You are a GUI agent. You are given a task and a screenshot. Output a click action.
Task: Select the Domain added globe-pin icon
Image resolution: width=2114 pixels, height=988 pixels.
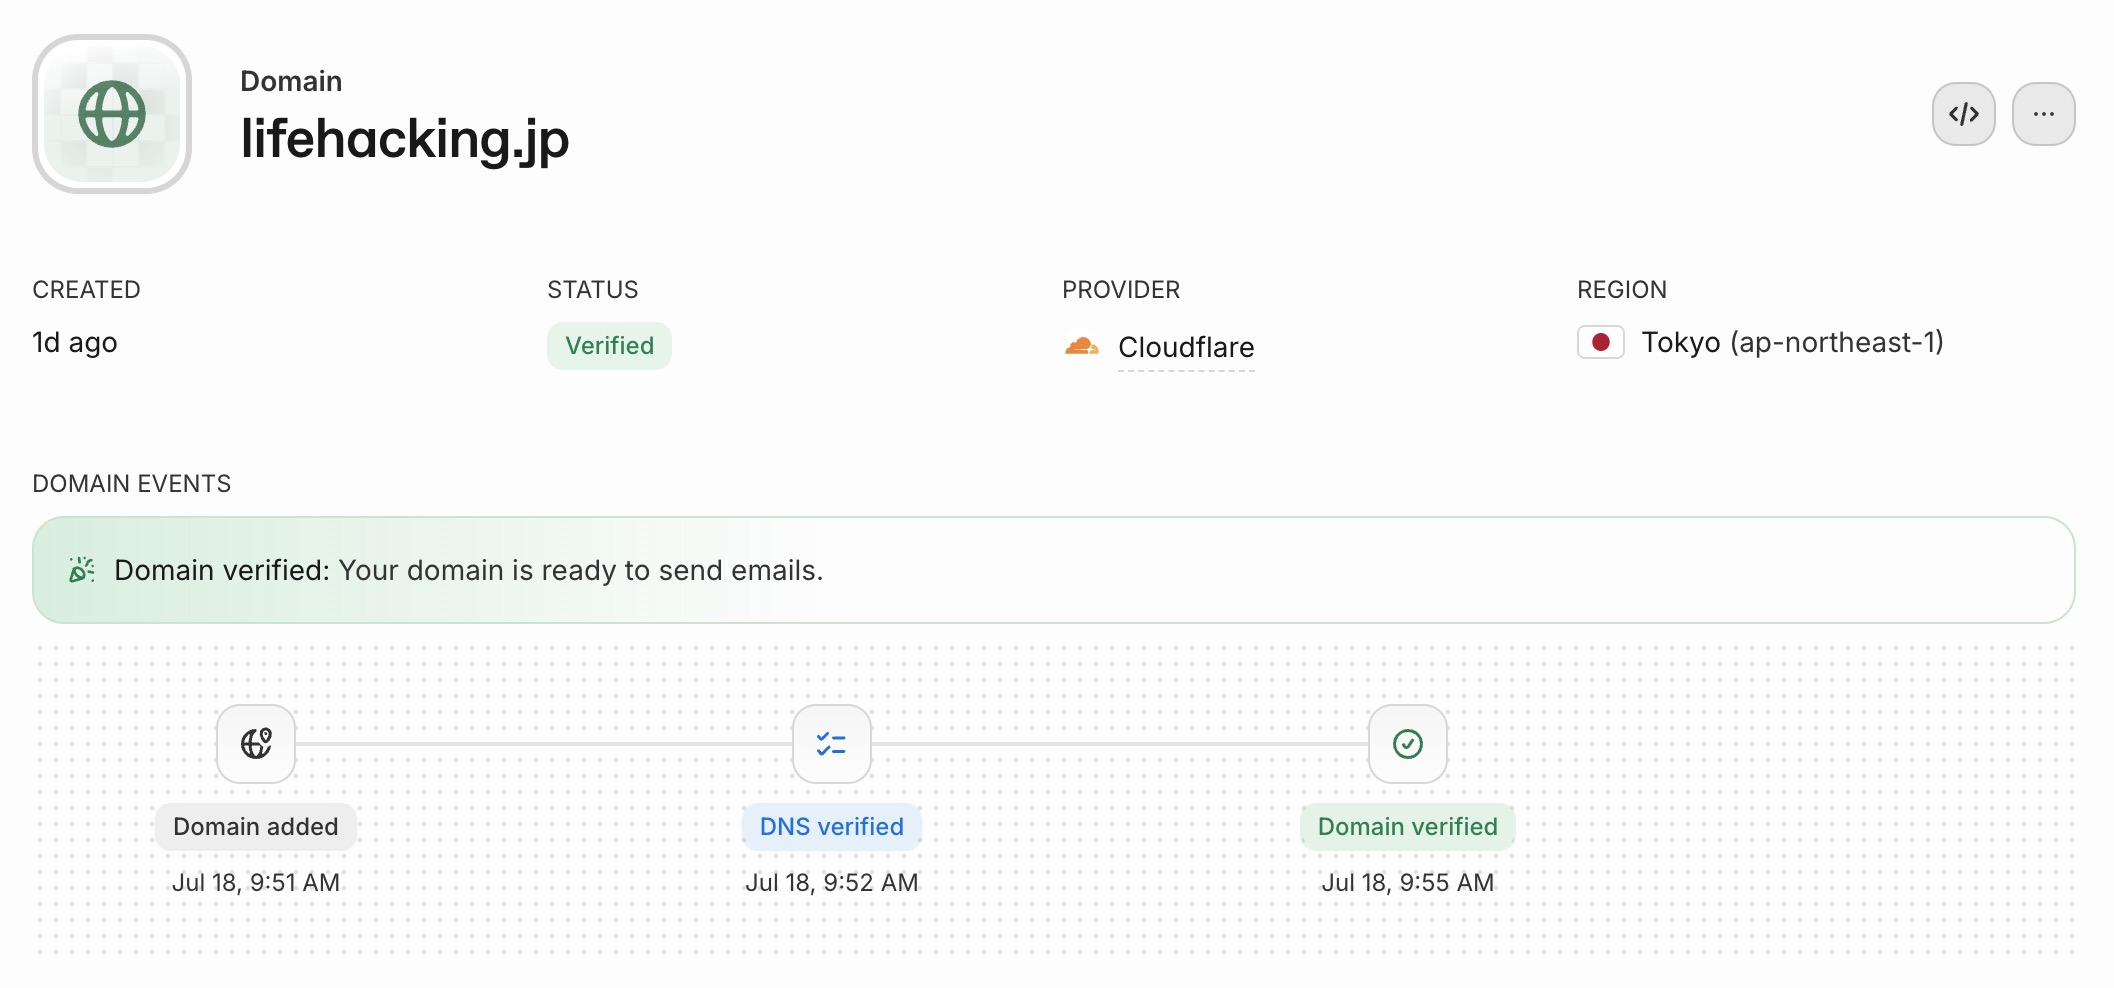pos(256,744)
